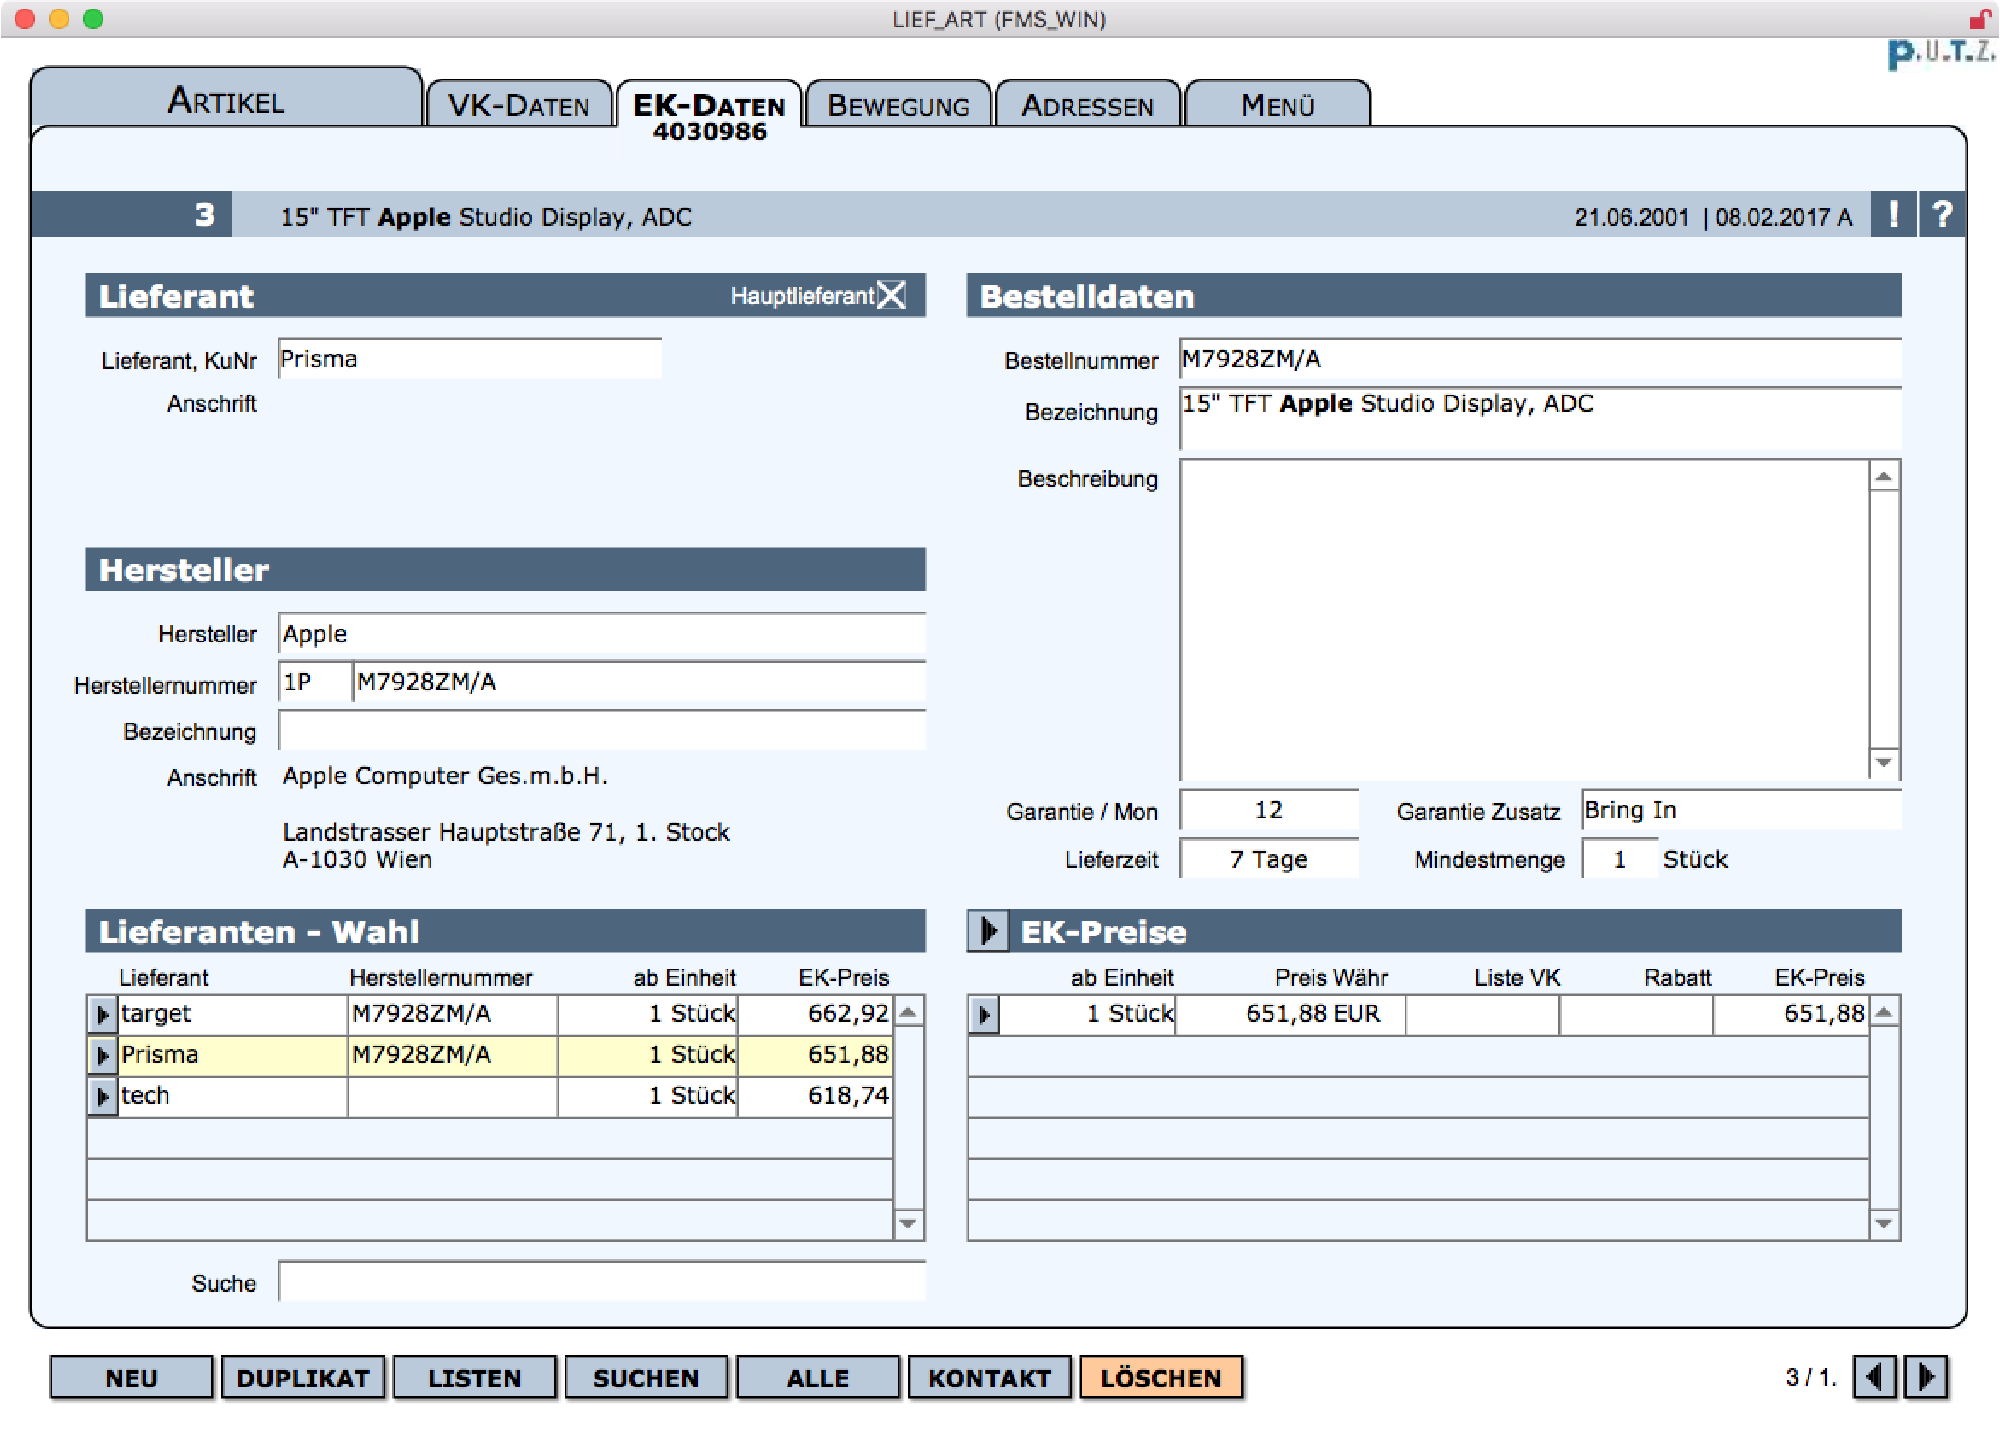Open the question mark help icon

tap(1942, 215)
